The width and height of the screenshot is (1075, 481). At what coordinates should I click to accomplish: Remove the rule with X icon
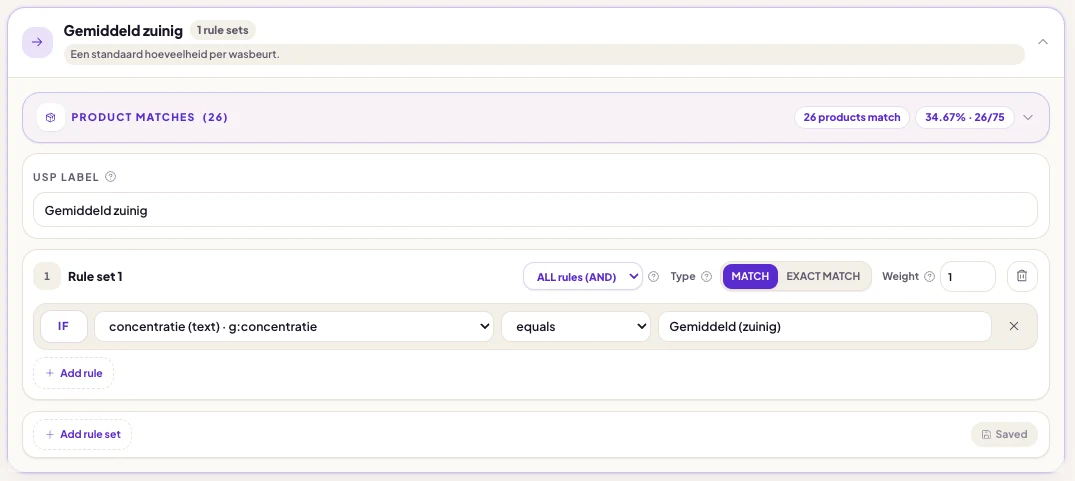coord(1014,327)
